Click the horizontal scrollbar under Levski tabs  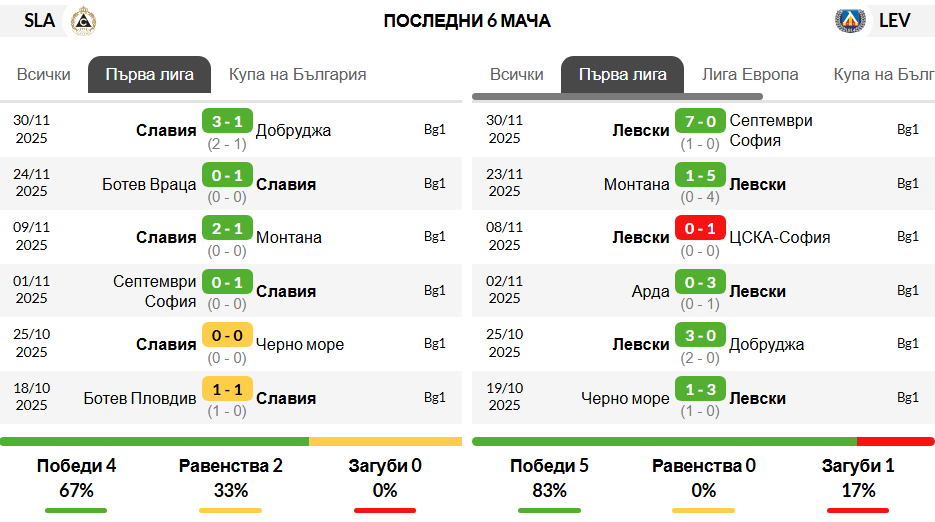tap(617, 97)
